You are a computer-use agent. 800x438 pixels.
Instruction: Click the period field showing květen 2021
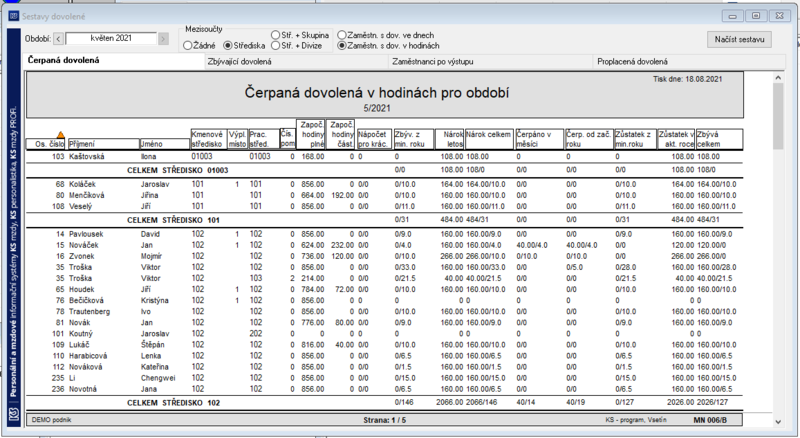111,38
